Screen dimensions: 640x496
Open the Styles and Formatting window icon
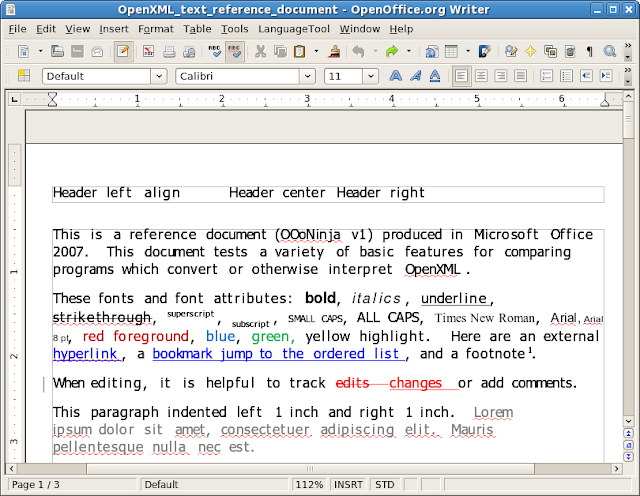[24, 76]
